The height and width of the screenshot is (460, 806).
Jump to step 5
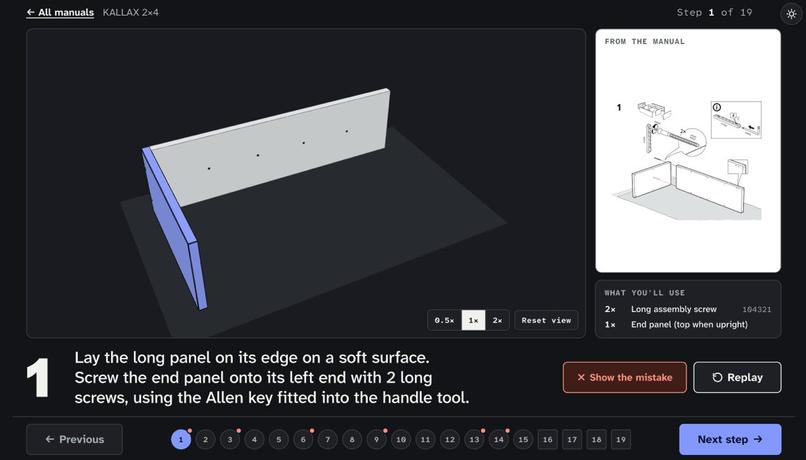(x=279, y=439)
